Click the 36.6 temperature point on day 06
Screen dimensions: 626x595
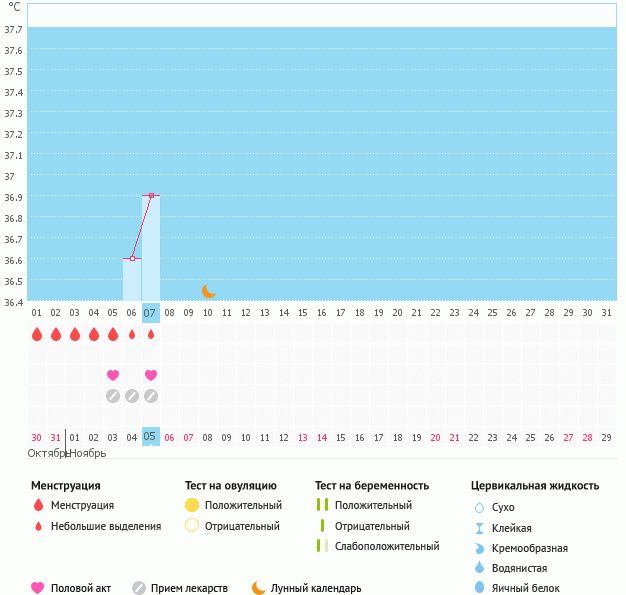click(132, 259)
